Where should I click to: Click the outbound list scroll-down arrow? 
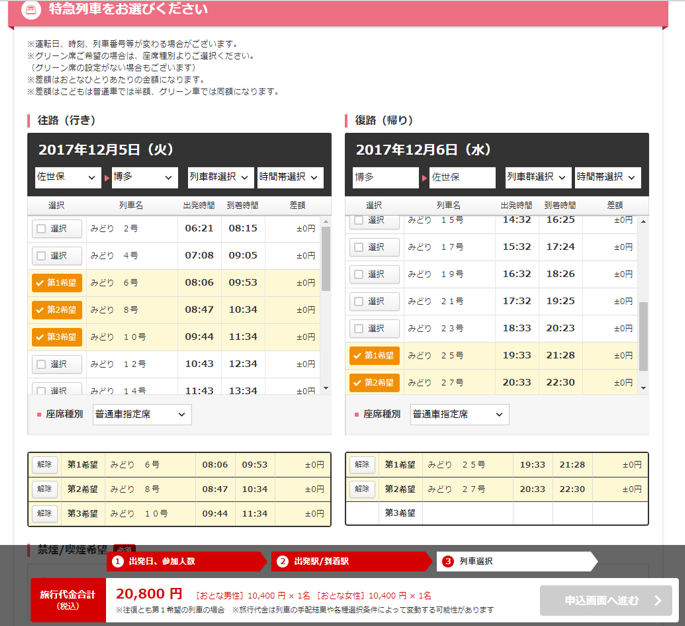point(326,388)
